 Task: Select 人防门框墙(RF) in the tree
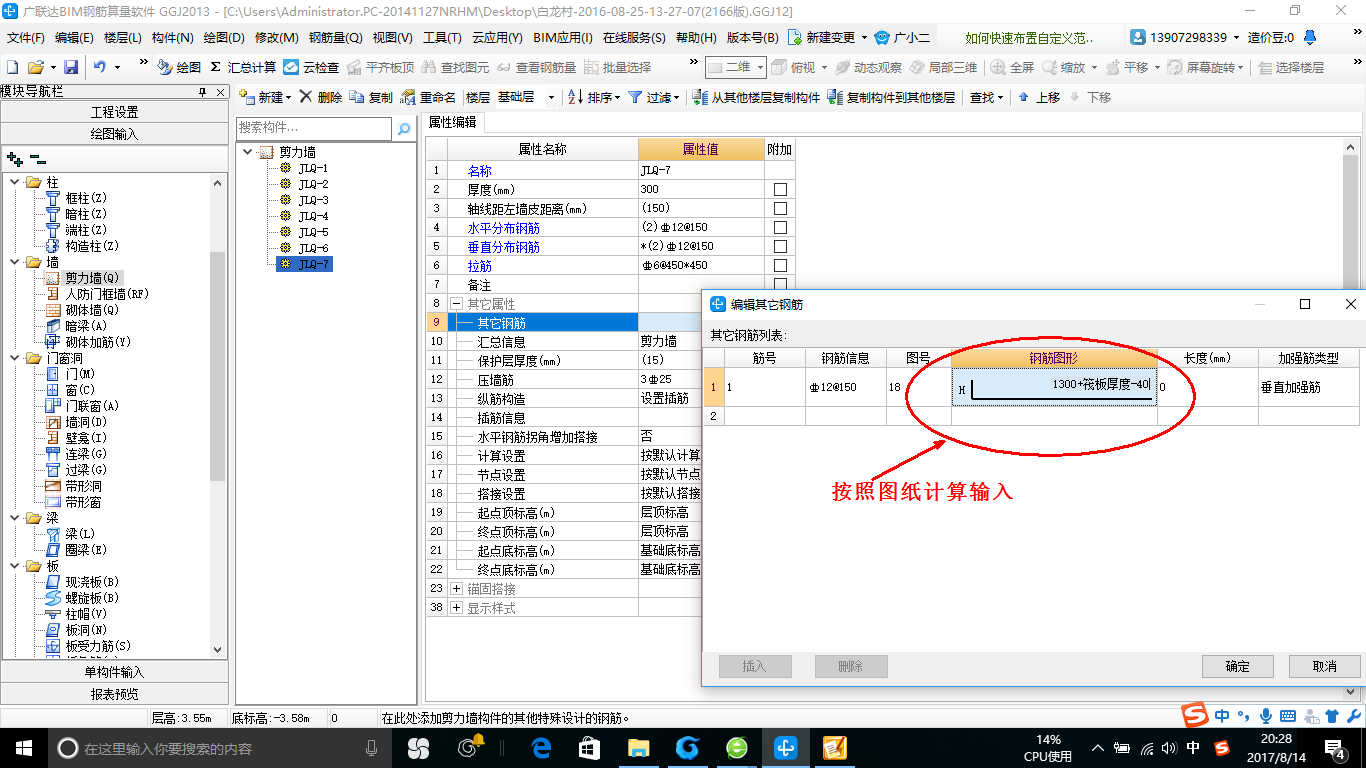point(107,294)
